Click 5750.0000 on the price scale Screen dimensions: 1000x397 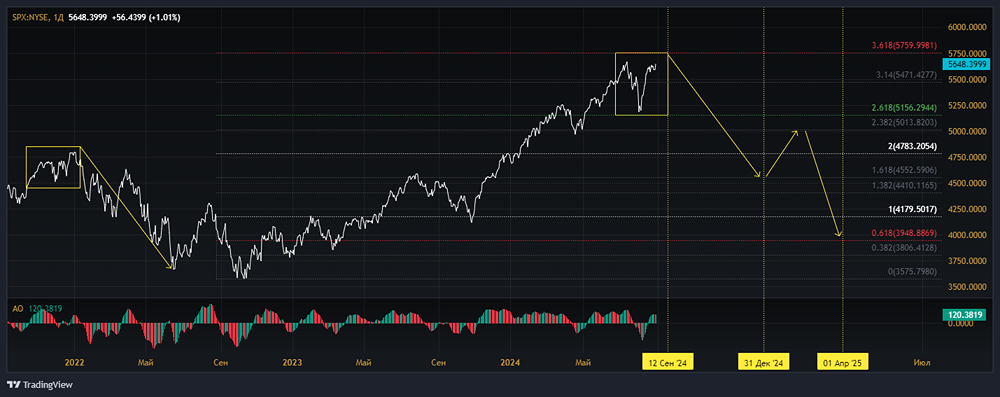967,54
